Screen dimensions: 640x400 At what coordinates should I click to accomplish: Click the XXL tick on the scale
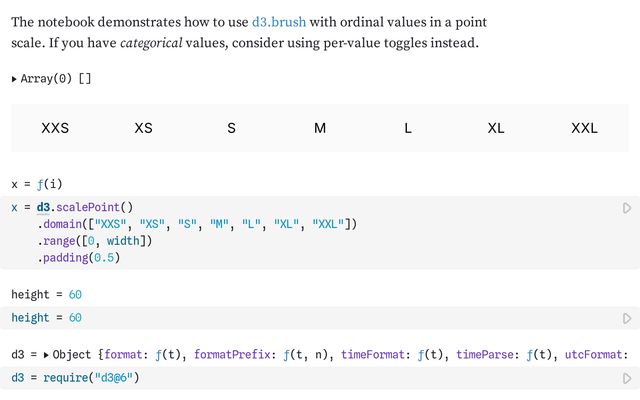584,128
